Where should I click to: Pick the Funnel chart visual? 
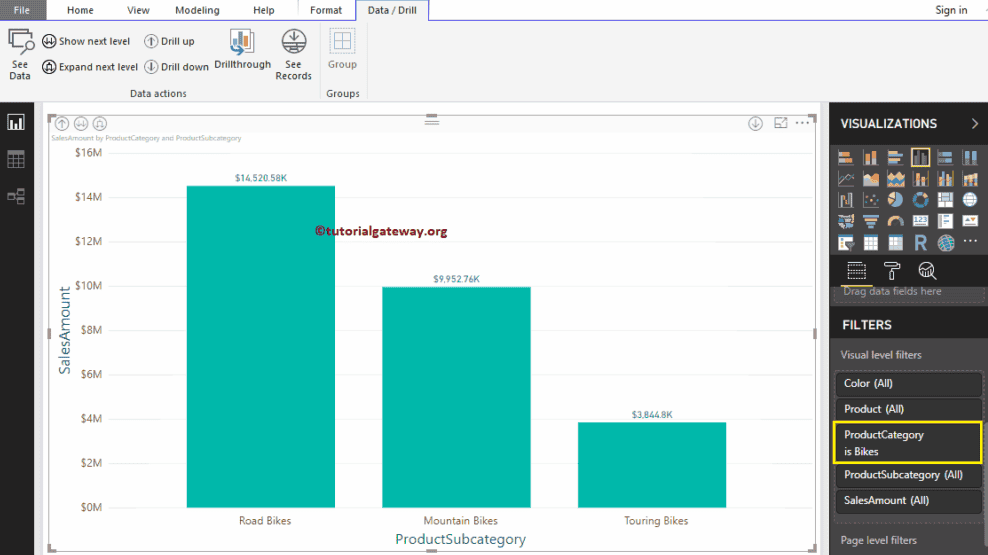[870, 221]
